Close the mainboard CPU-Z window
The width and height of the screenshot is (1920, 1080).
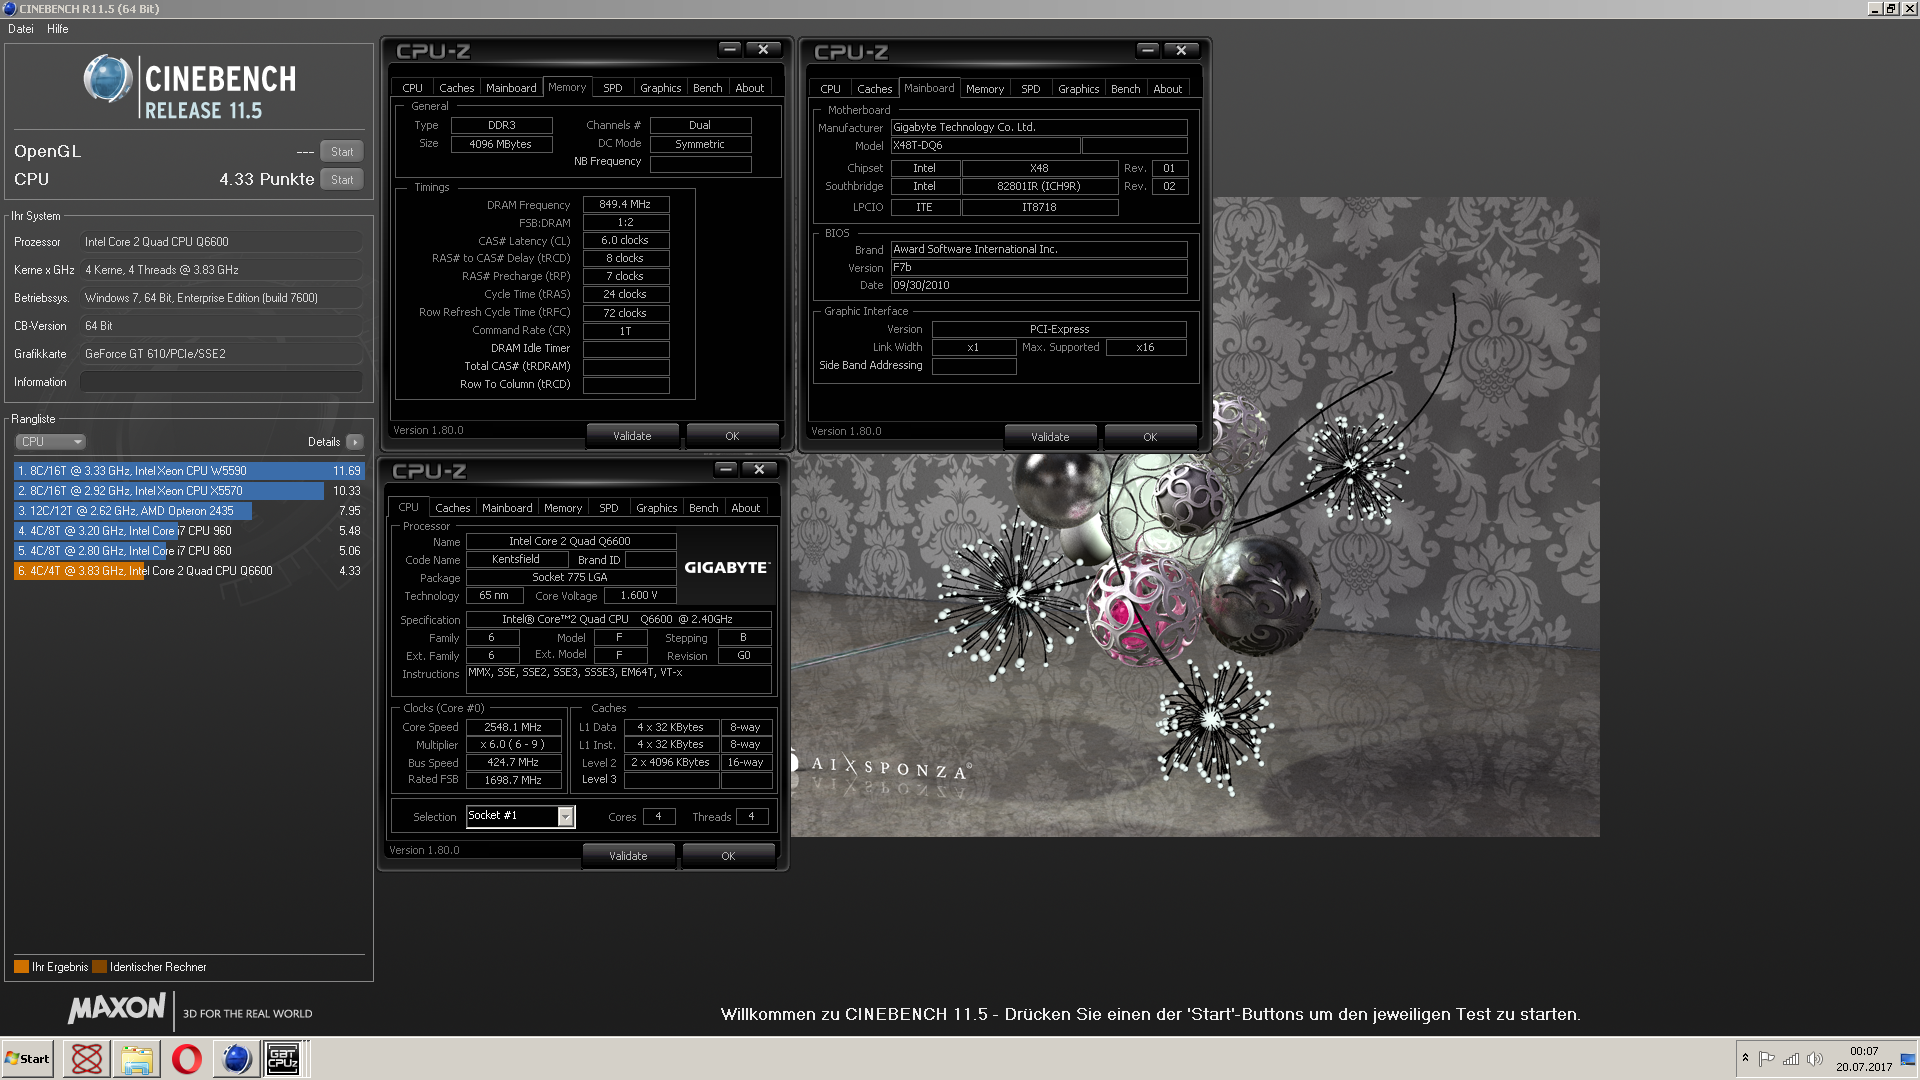[x=1181, y=50]
